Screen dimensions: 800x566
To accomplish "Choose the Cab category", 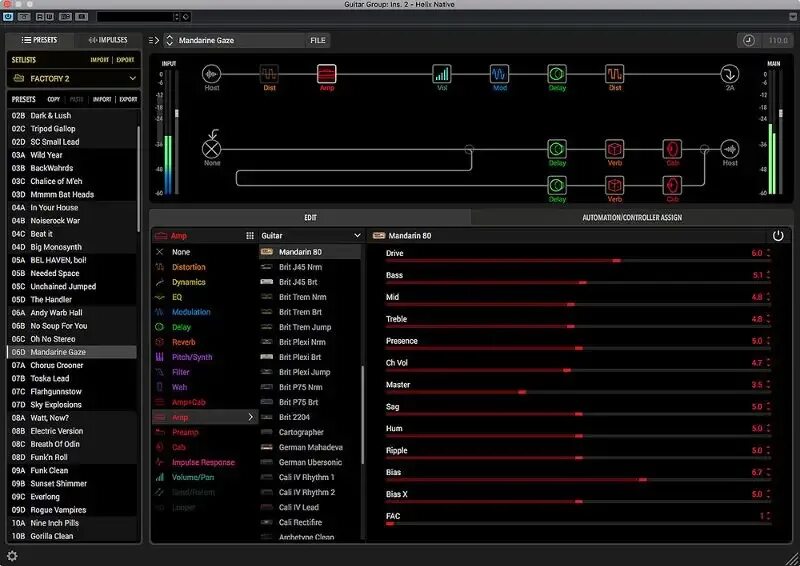I will click(x=179, y=447).
